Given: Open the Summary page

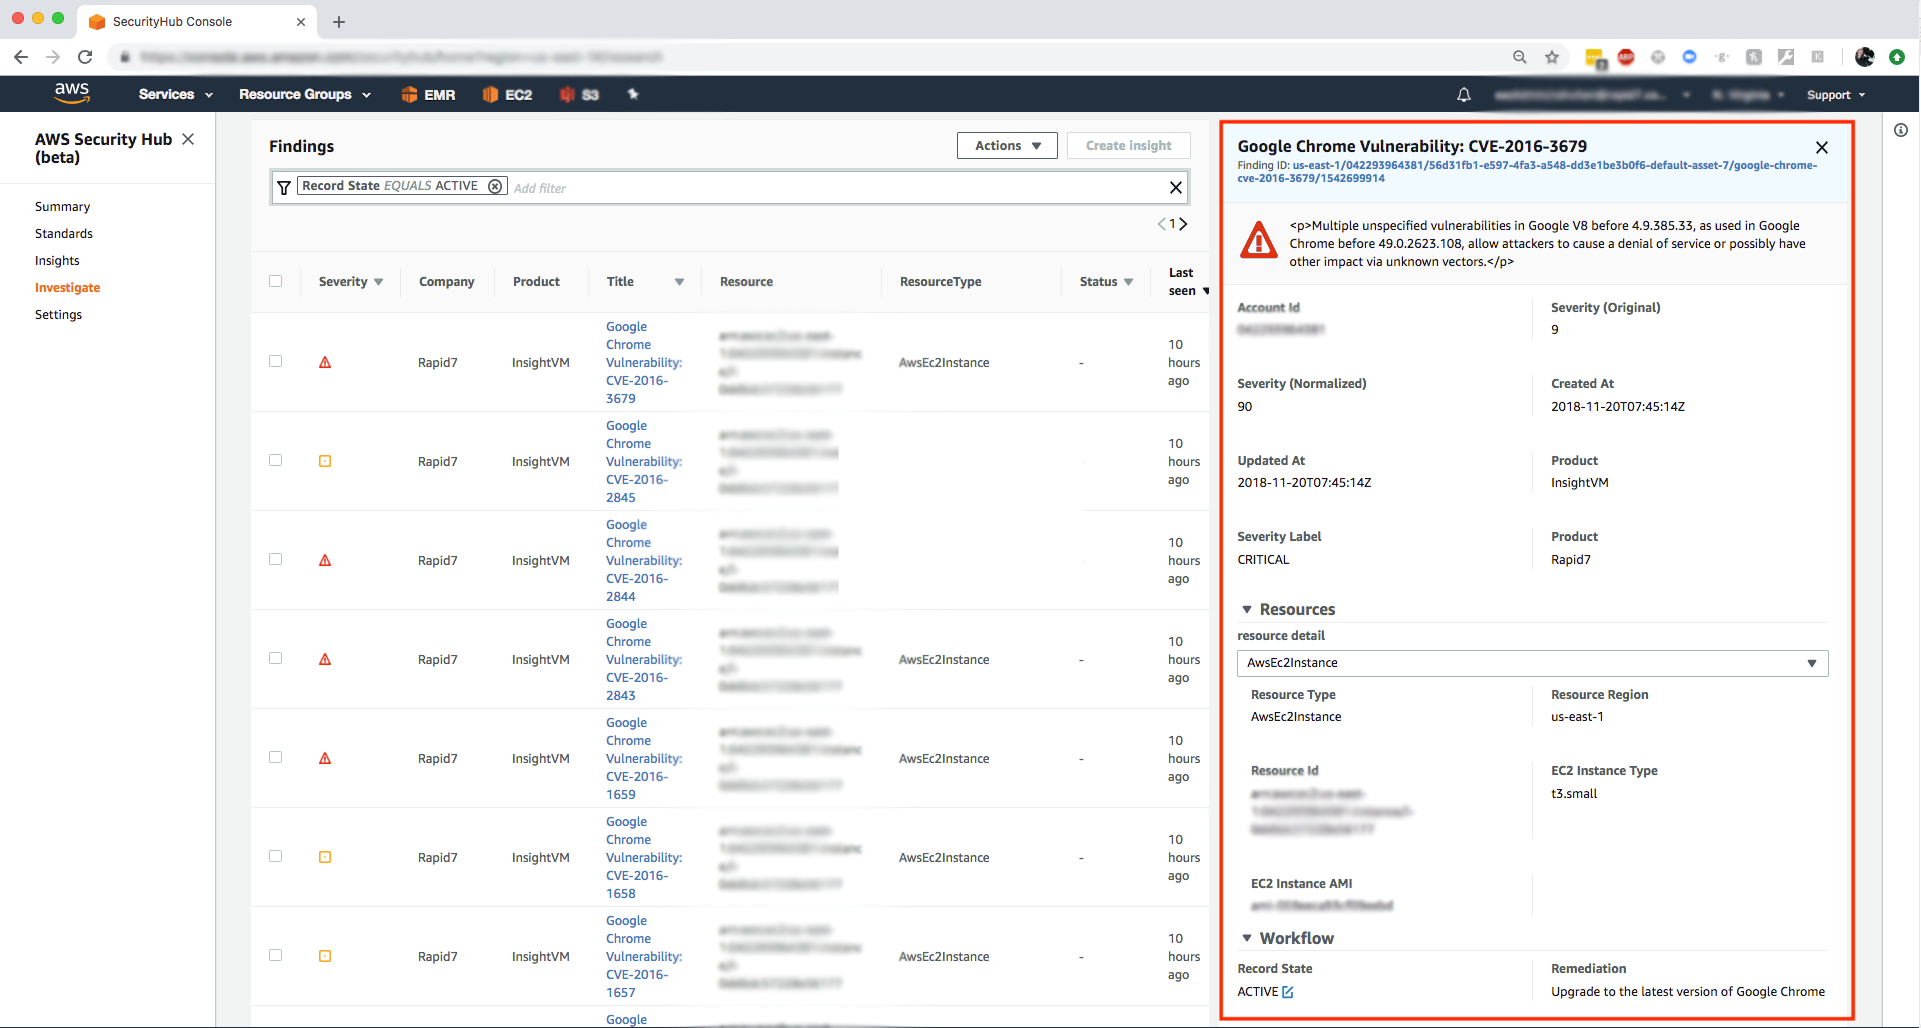Looking at the screenshot, I should click(62, 207).
